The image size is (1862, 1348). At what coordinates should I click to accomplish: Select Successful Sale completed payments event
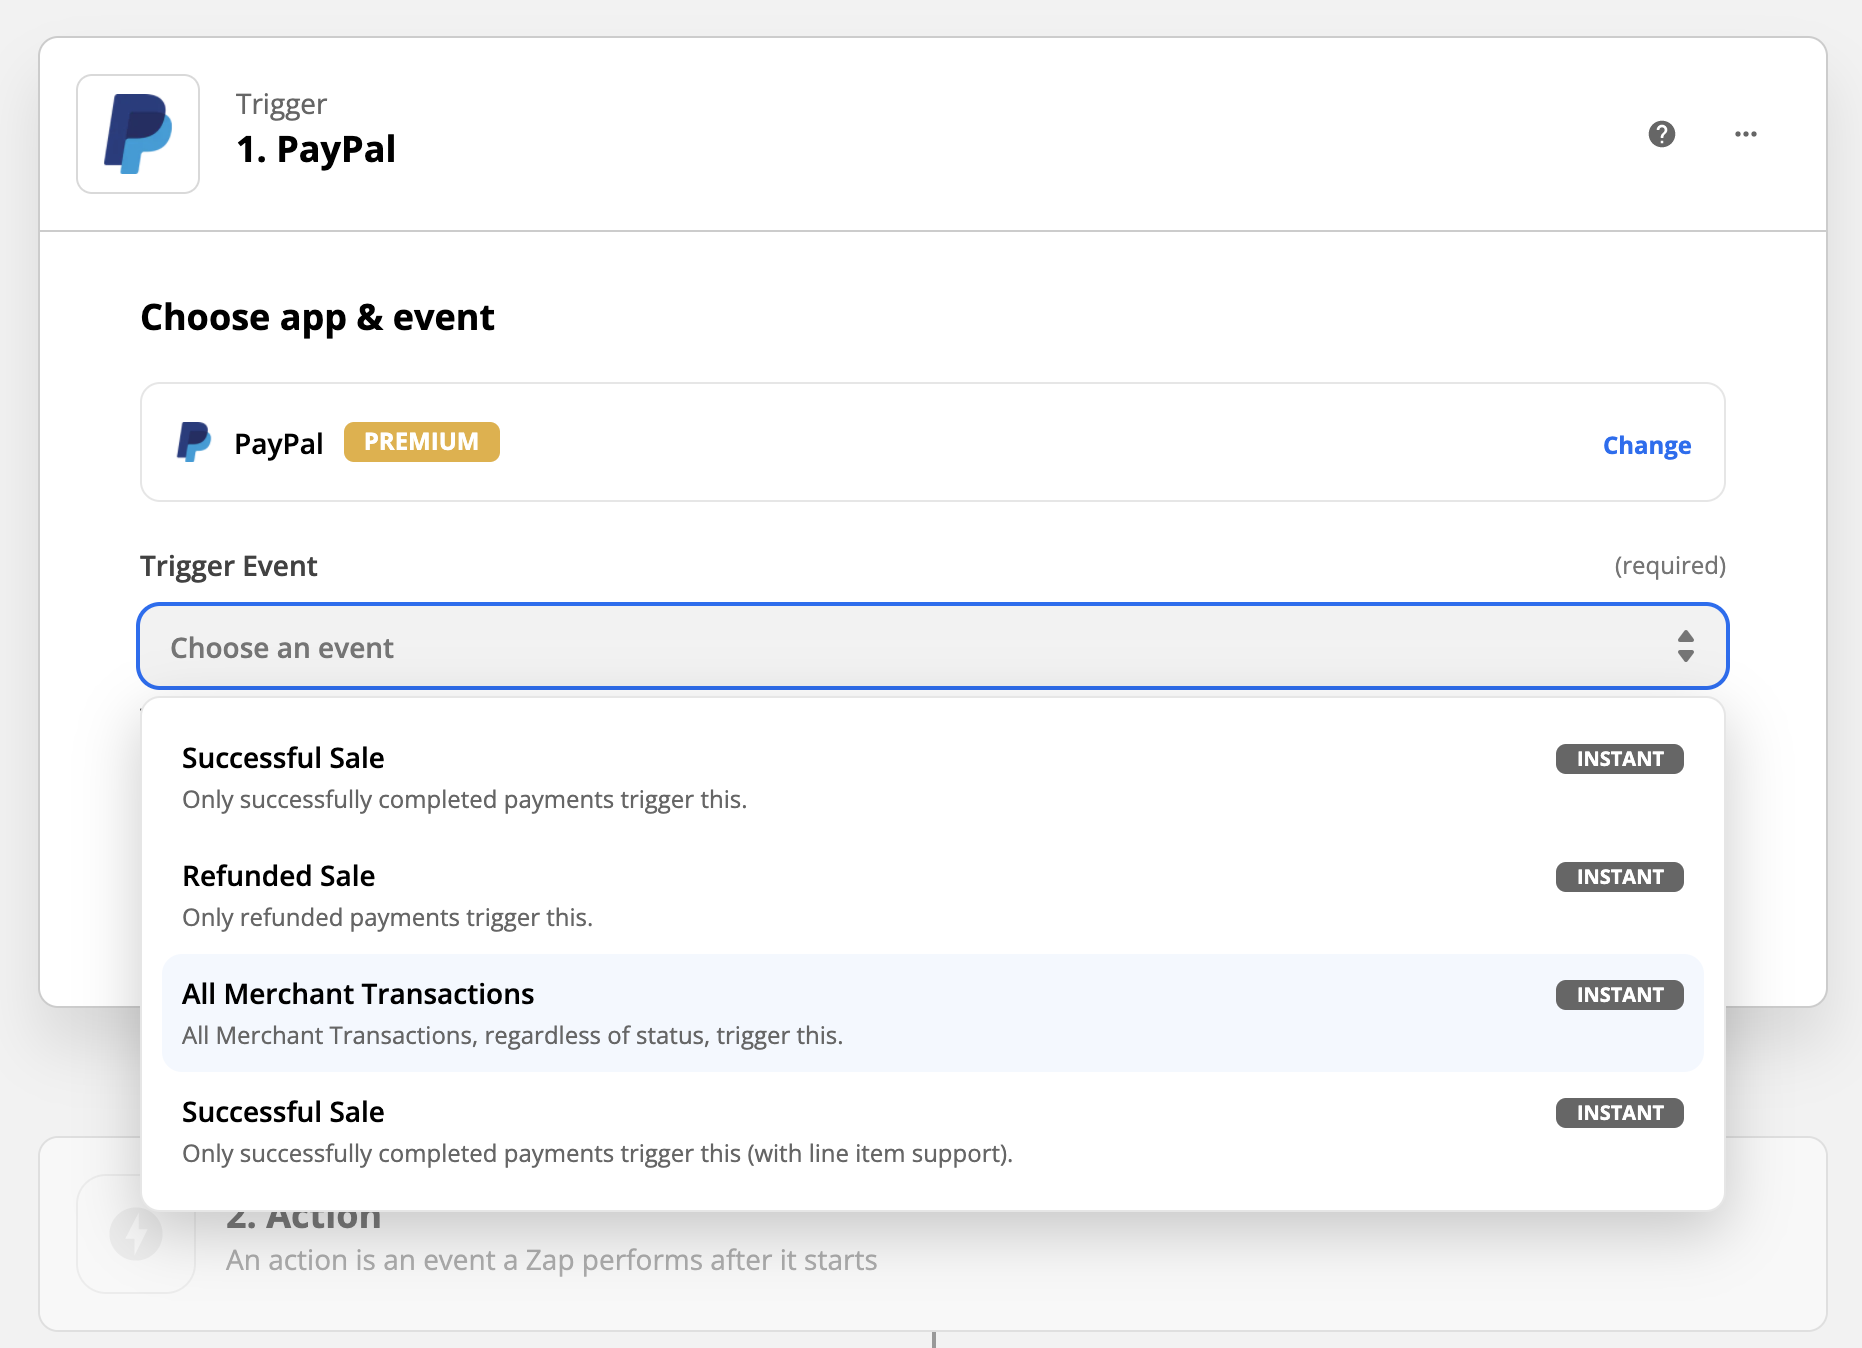[x=933, y=777]
